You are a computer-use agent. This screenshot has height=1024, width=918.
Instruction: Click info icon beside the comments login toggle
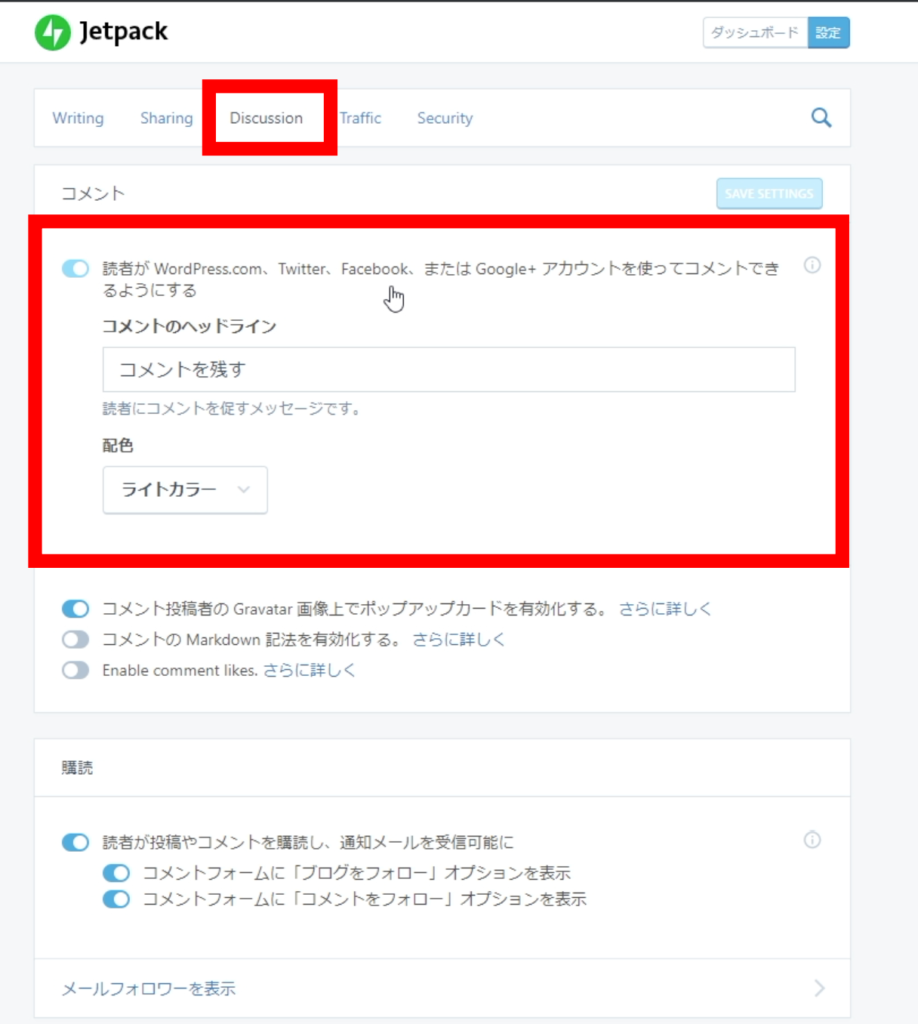(812, 265)
